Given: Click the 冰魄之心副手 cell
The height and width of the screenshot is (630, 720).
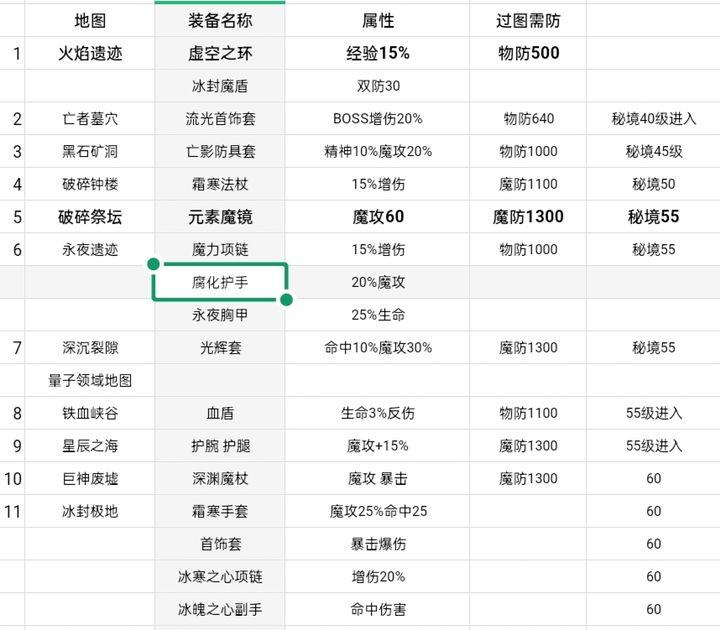Looking at the screenshot, I should coord(220,609).
